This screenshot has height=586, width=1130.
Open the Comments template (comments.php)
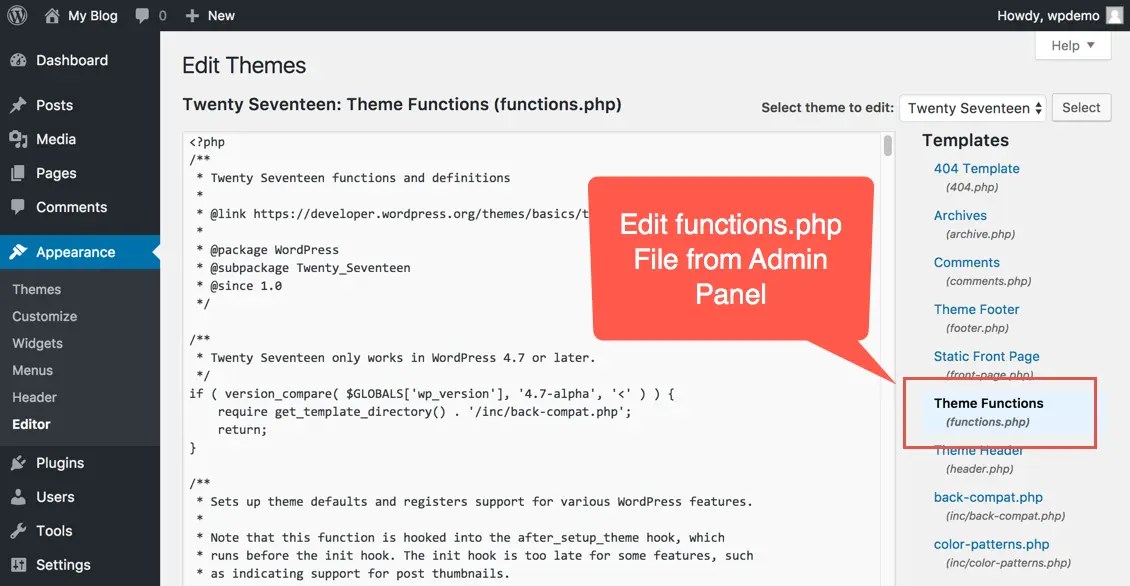click(x=966, y=262)
